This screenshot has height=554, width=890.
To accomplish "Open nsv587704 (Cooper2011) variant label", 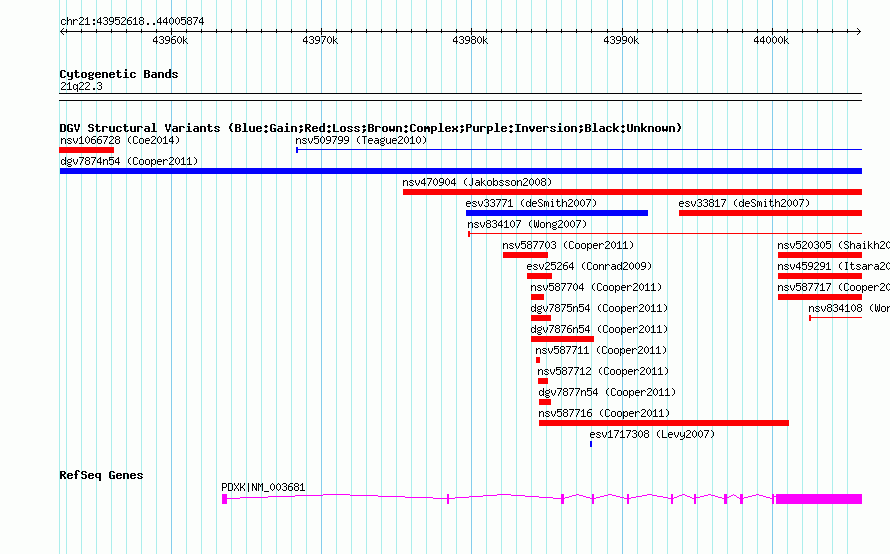I will (596, 287).
